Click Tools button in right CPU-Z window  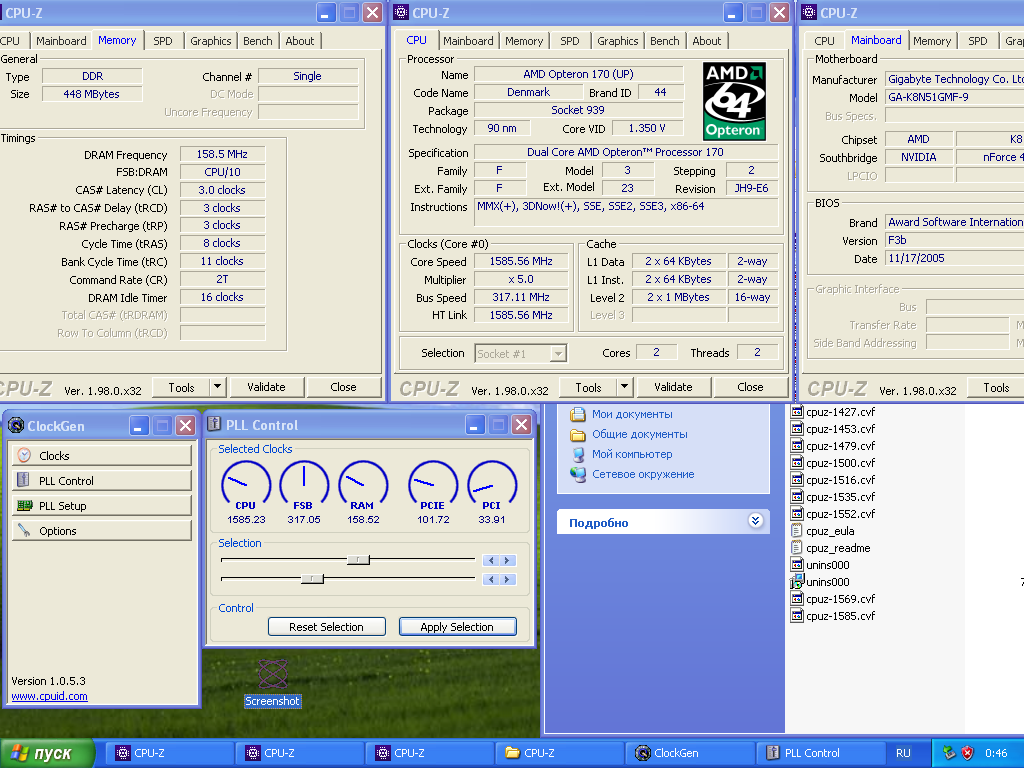[x=997, y=387]
